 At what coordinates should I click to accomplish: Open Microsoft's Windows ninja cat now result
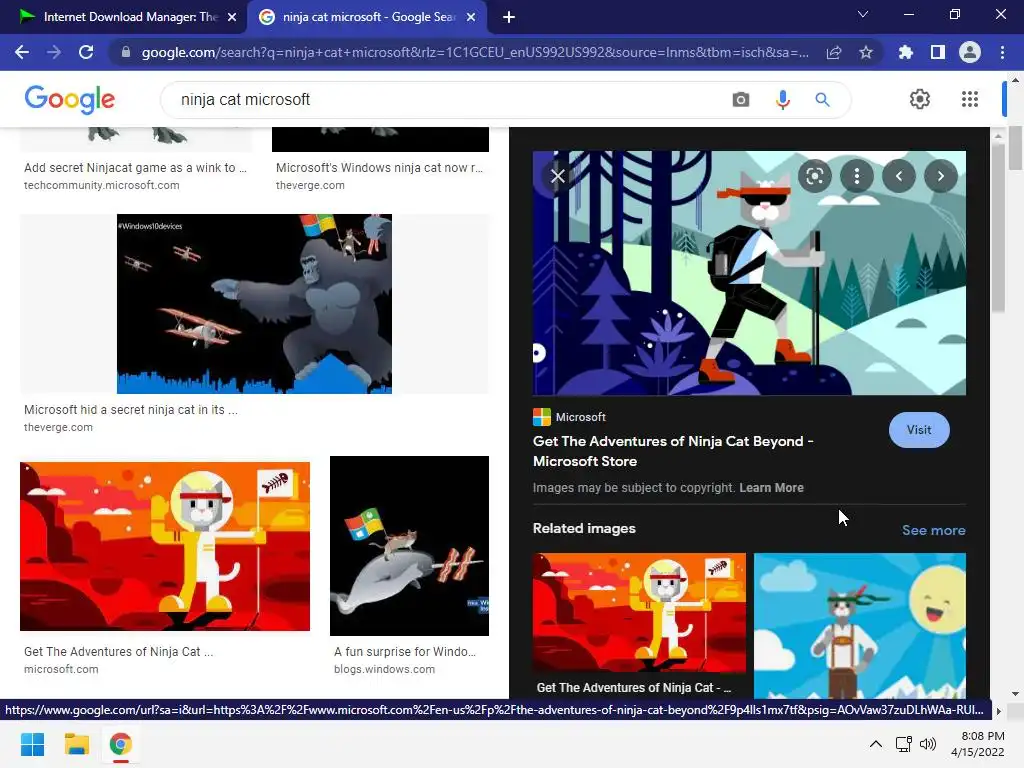[x=379, y=168]
